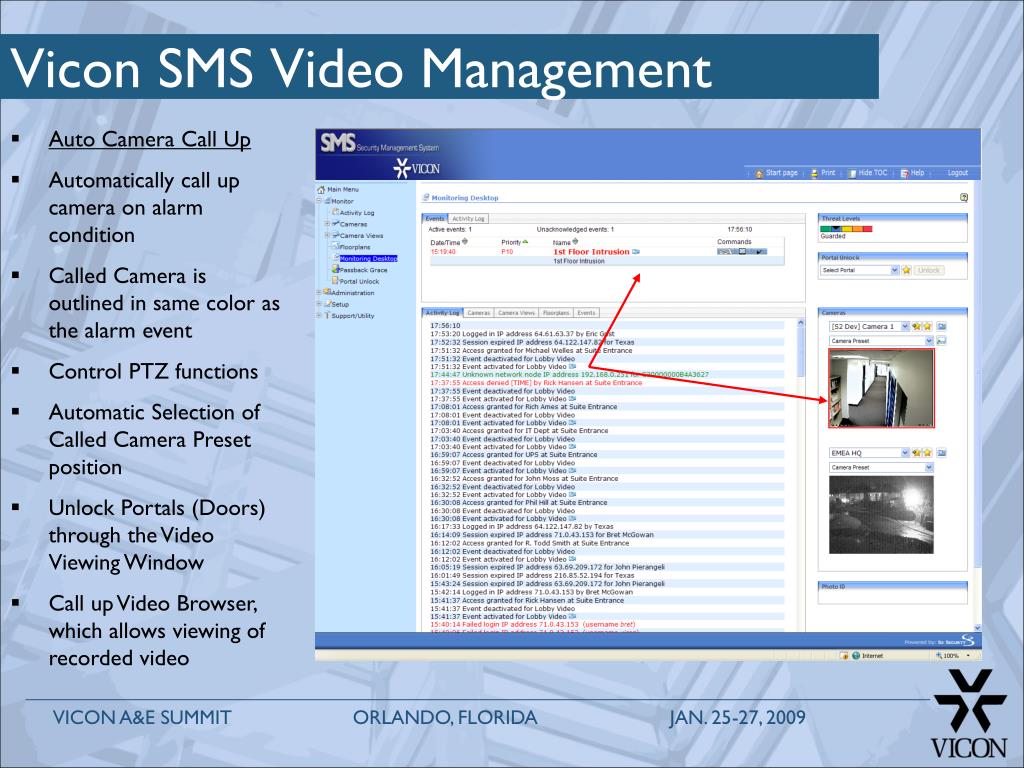Click the Name column sort arrow icon
1024x768 pixels.
point(575,242)
